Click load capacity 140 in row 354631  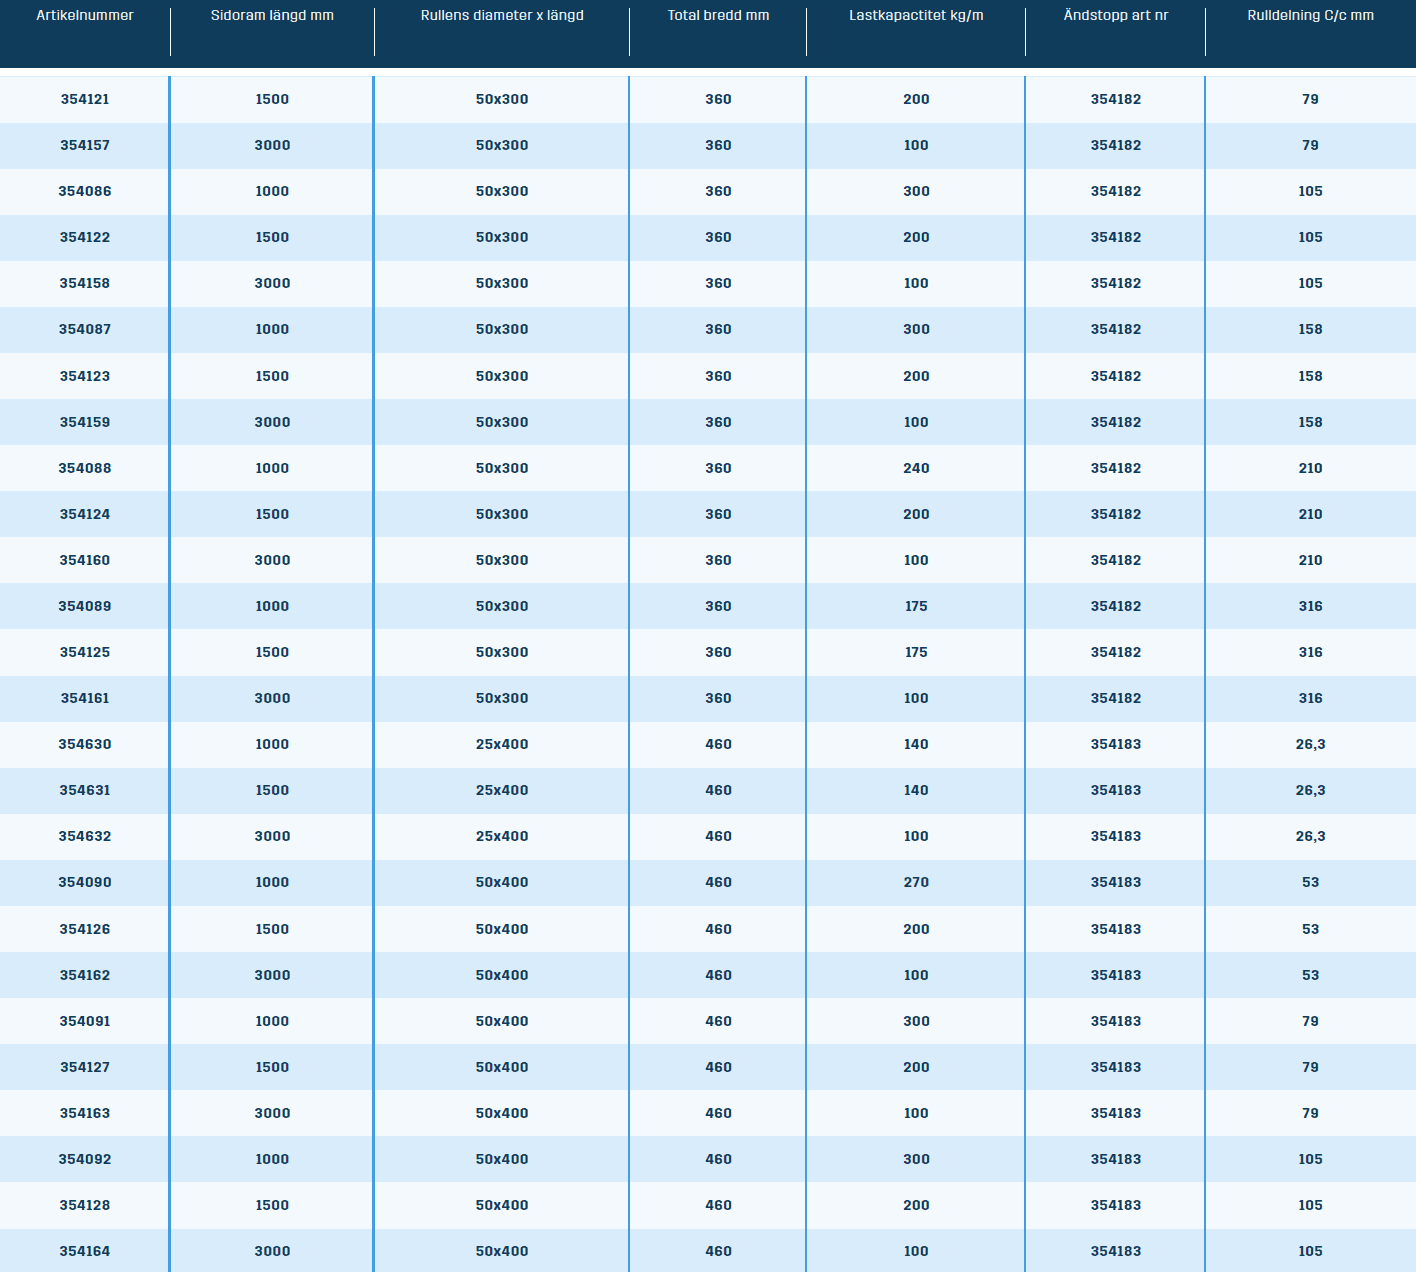916,791
